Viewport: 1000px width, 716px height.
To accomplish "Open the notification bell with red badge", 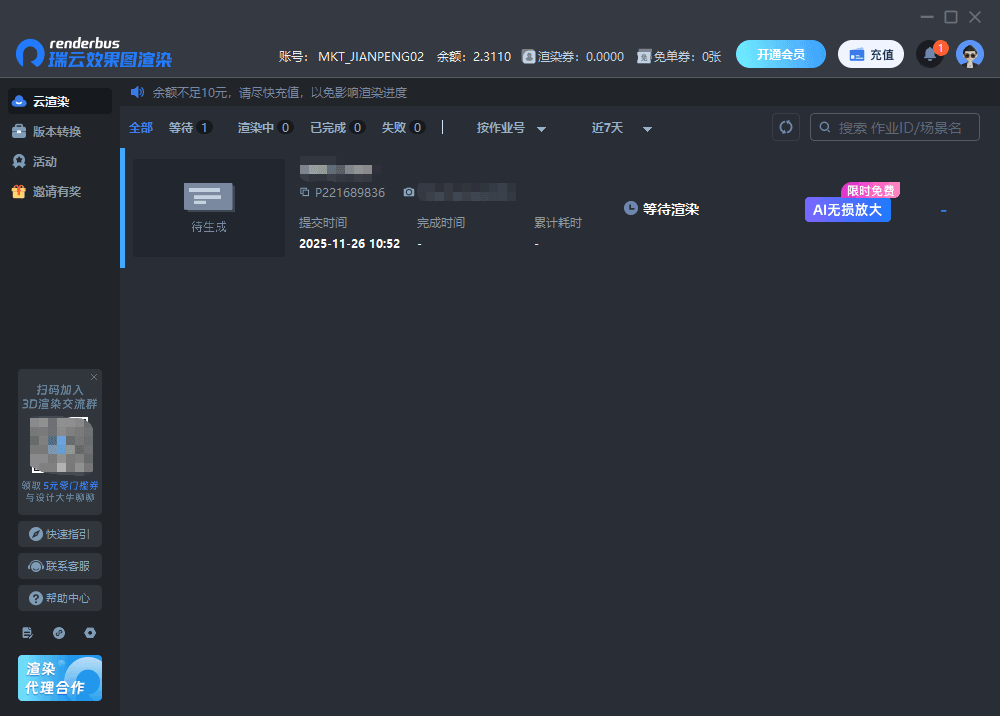I will (x=929, y=54).
